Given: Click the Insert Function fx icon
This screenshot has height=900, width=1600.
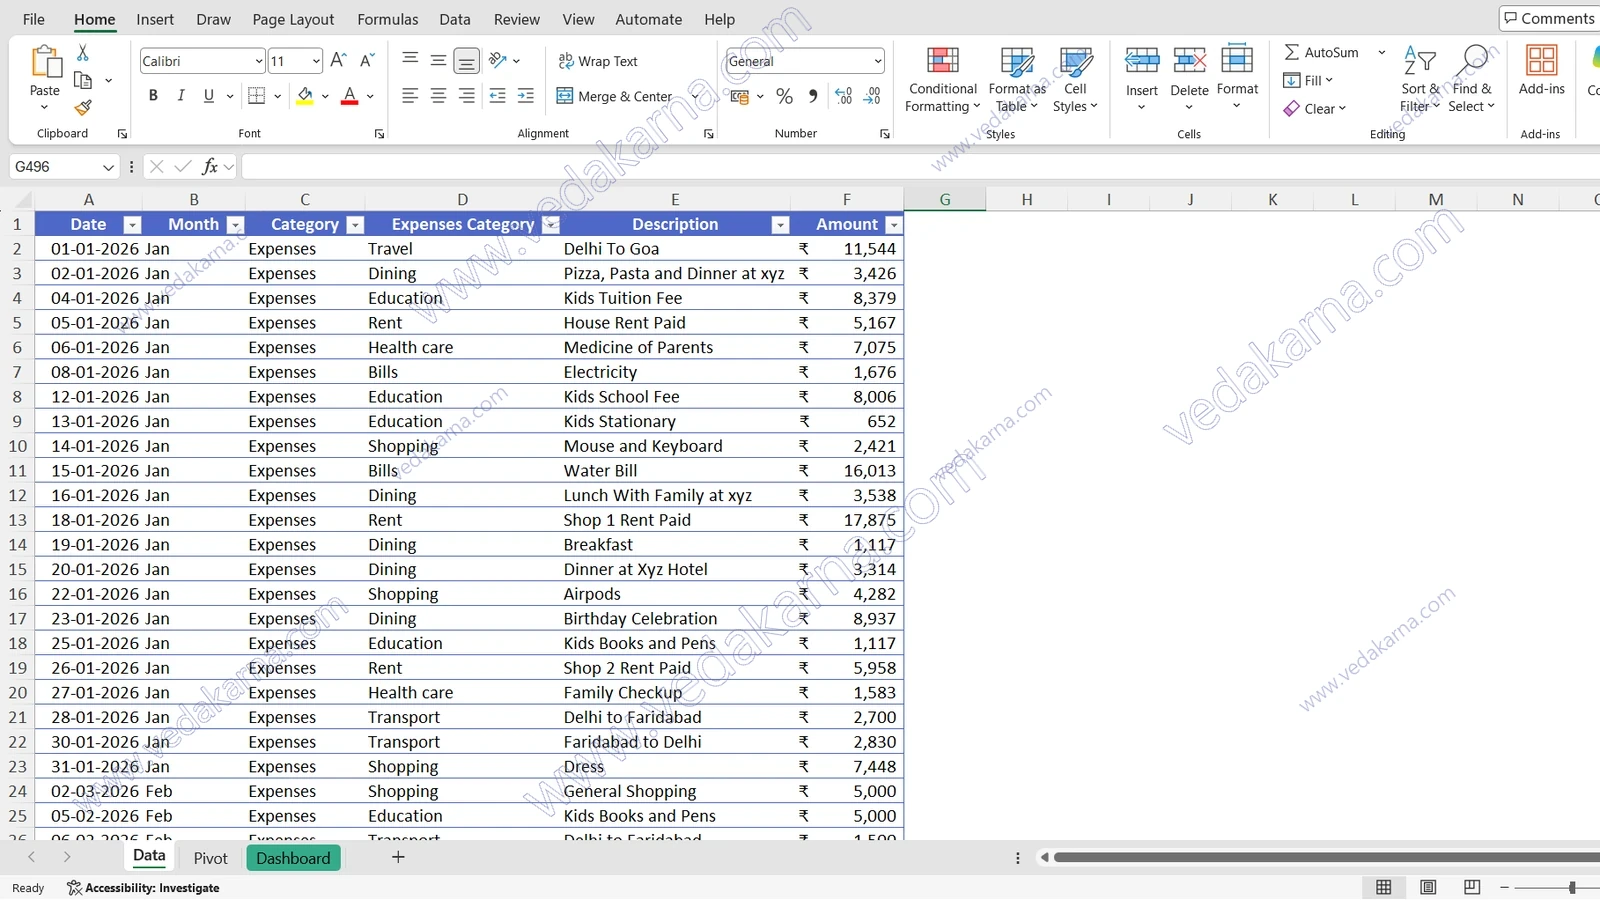Looking at the screenshot, I should [210, 166].
